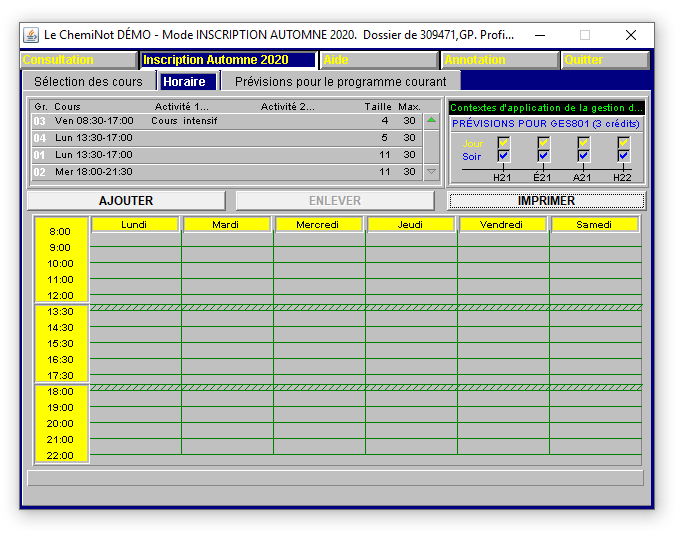The height and width of the screenshot is (545, 680).
Task: Click the PRÉVISIONS POUR GES801 label
Action: [546, 124]
